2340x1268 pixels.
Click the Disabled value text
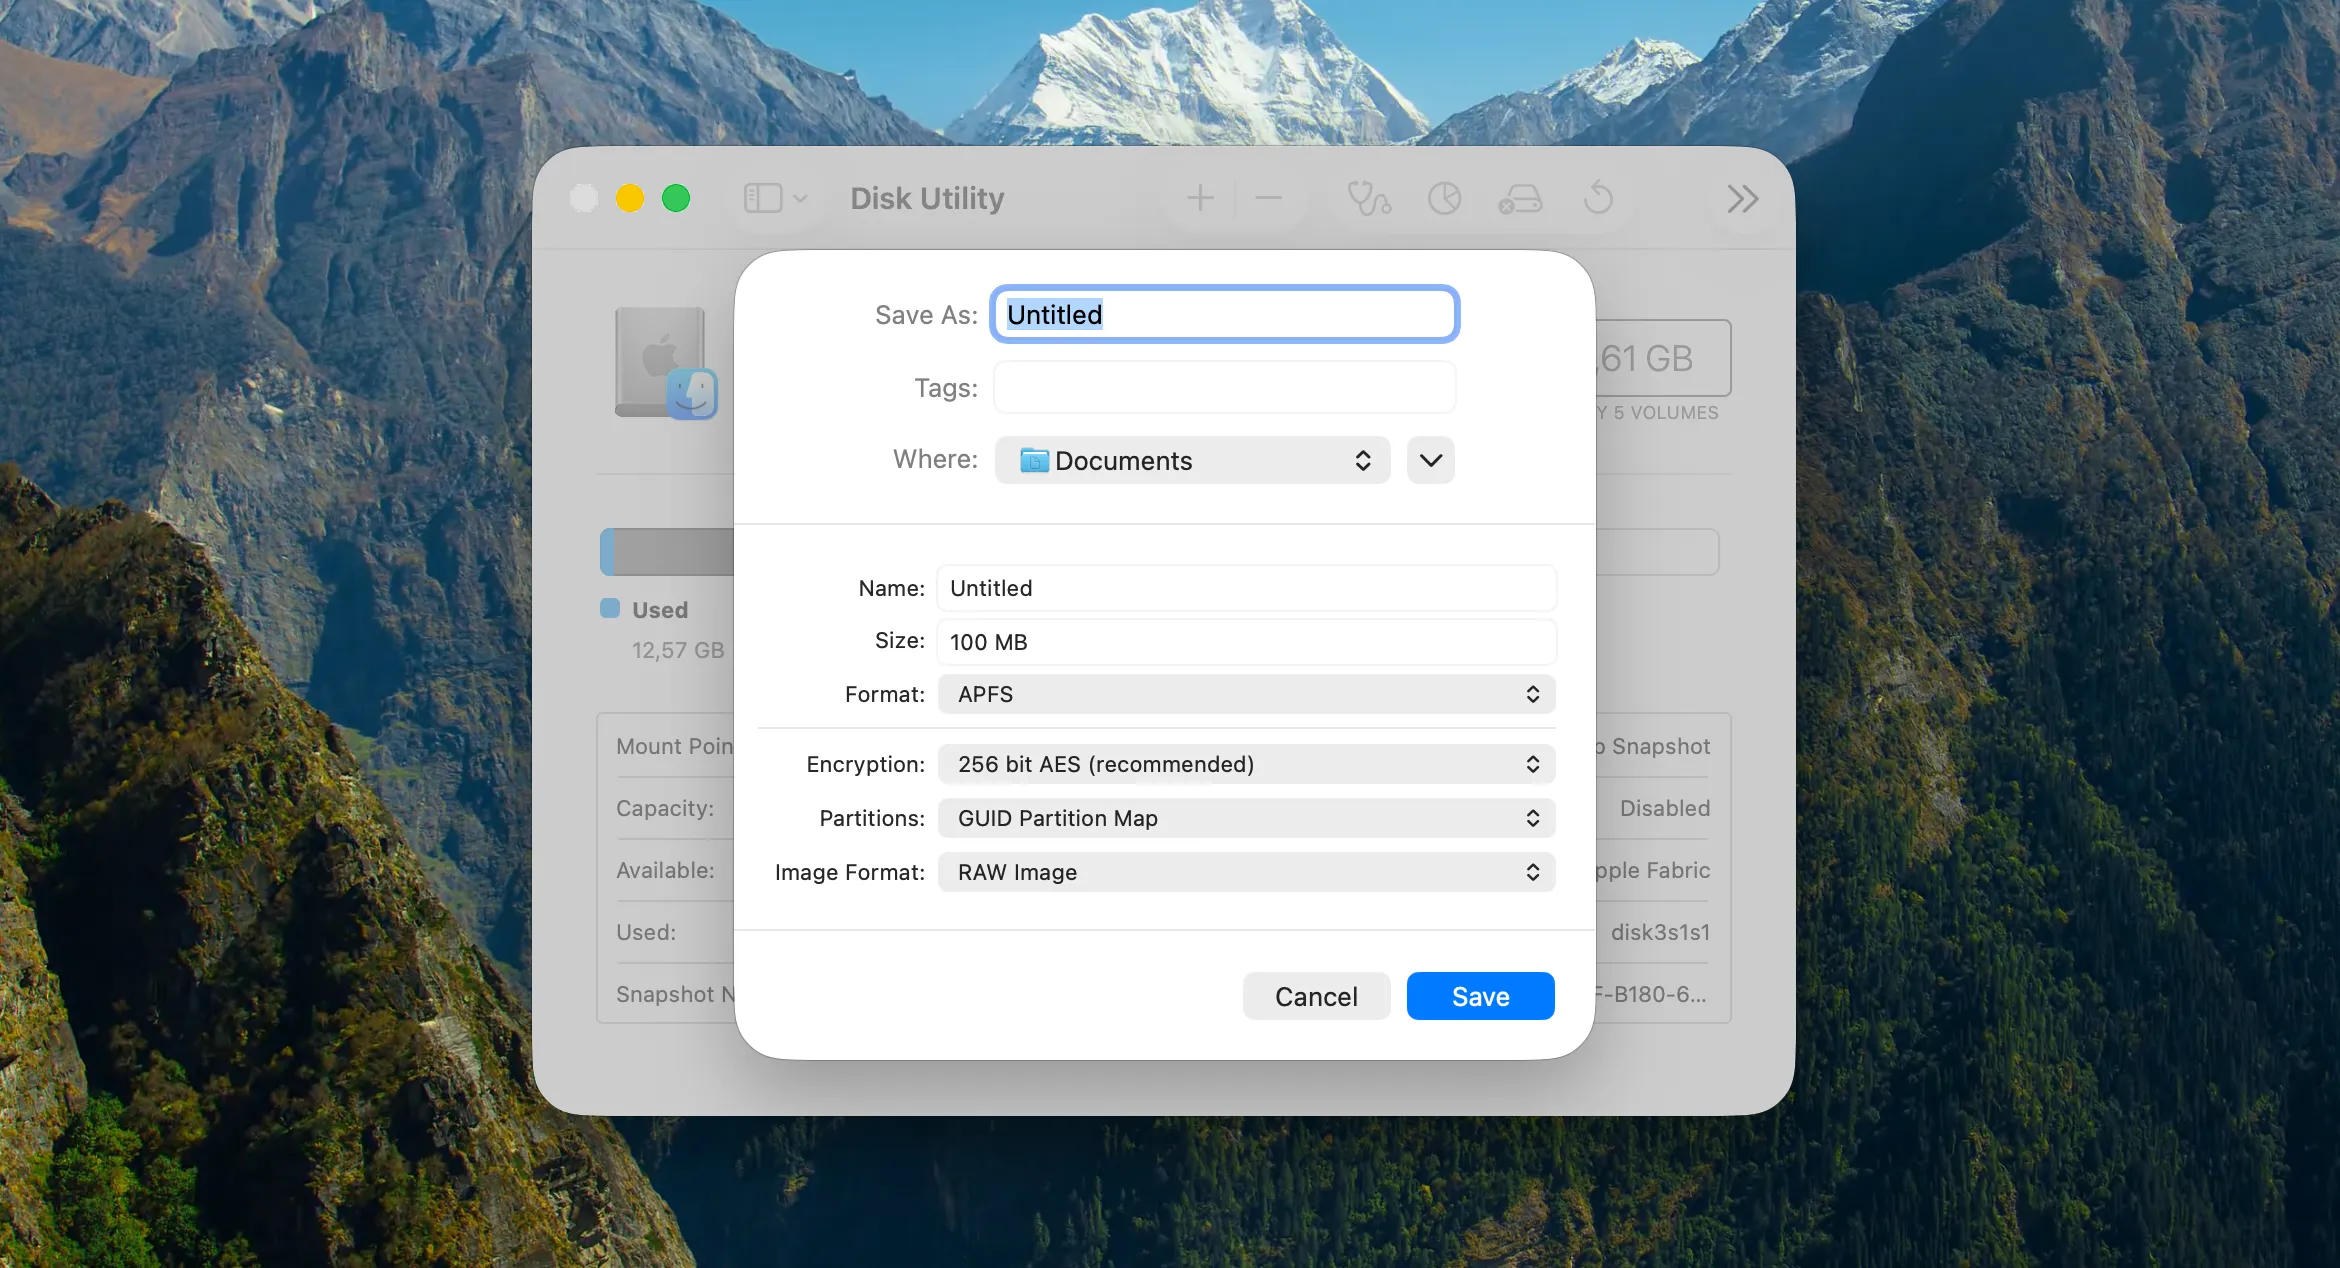(x=1665, y=808)
